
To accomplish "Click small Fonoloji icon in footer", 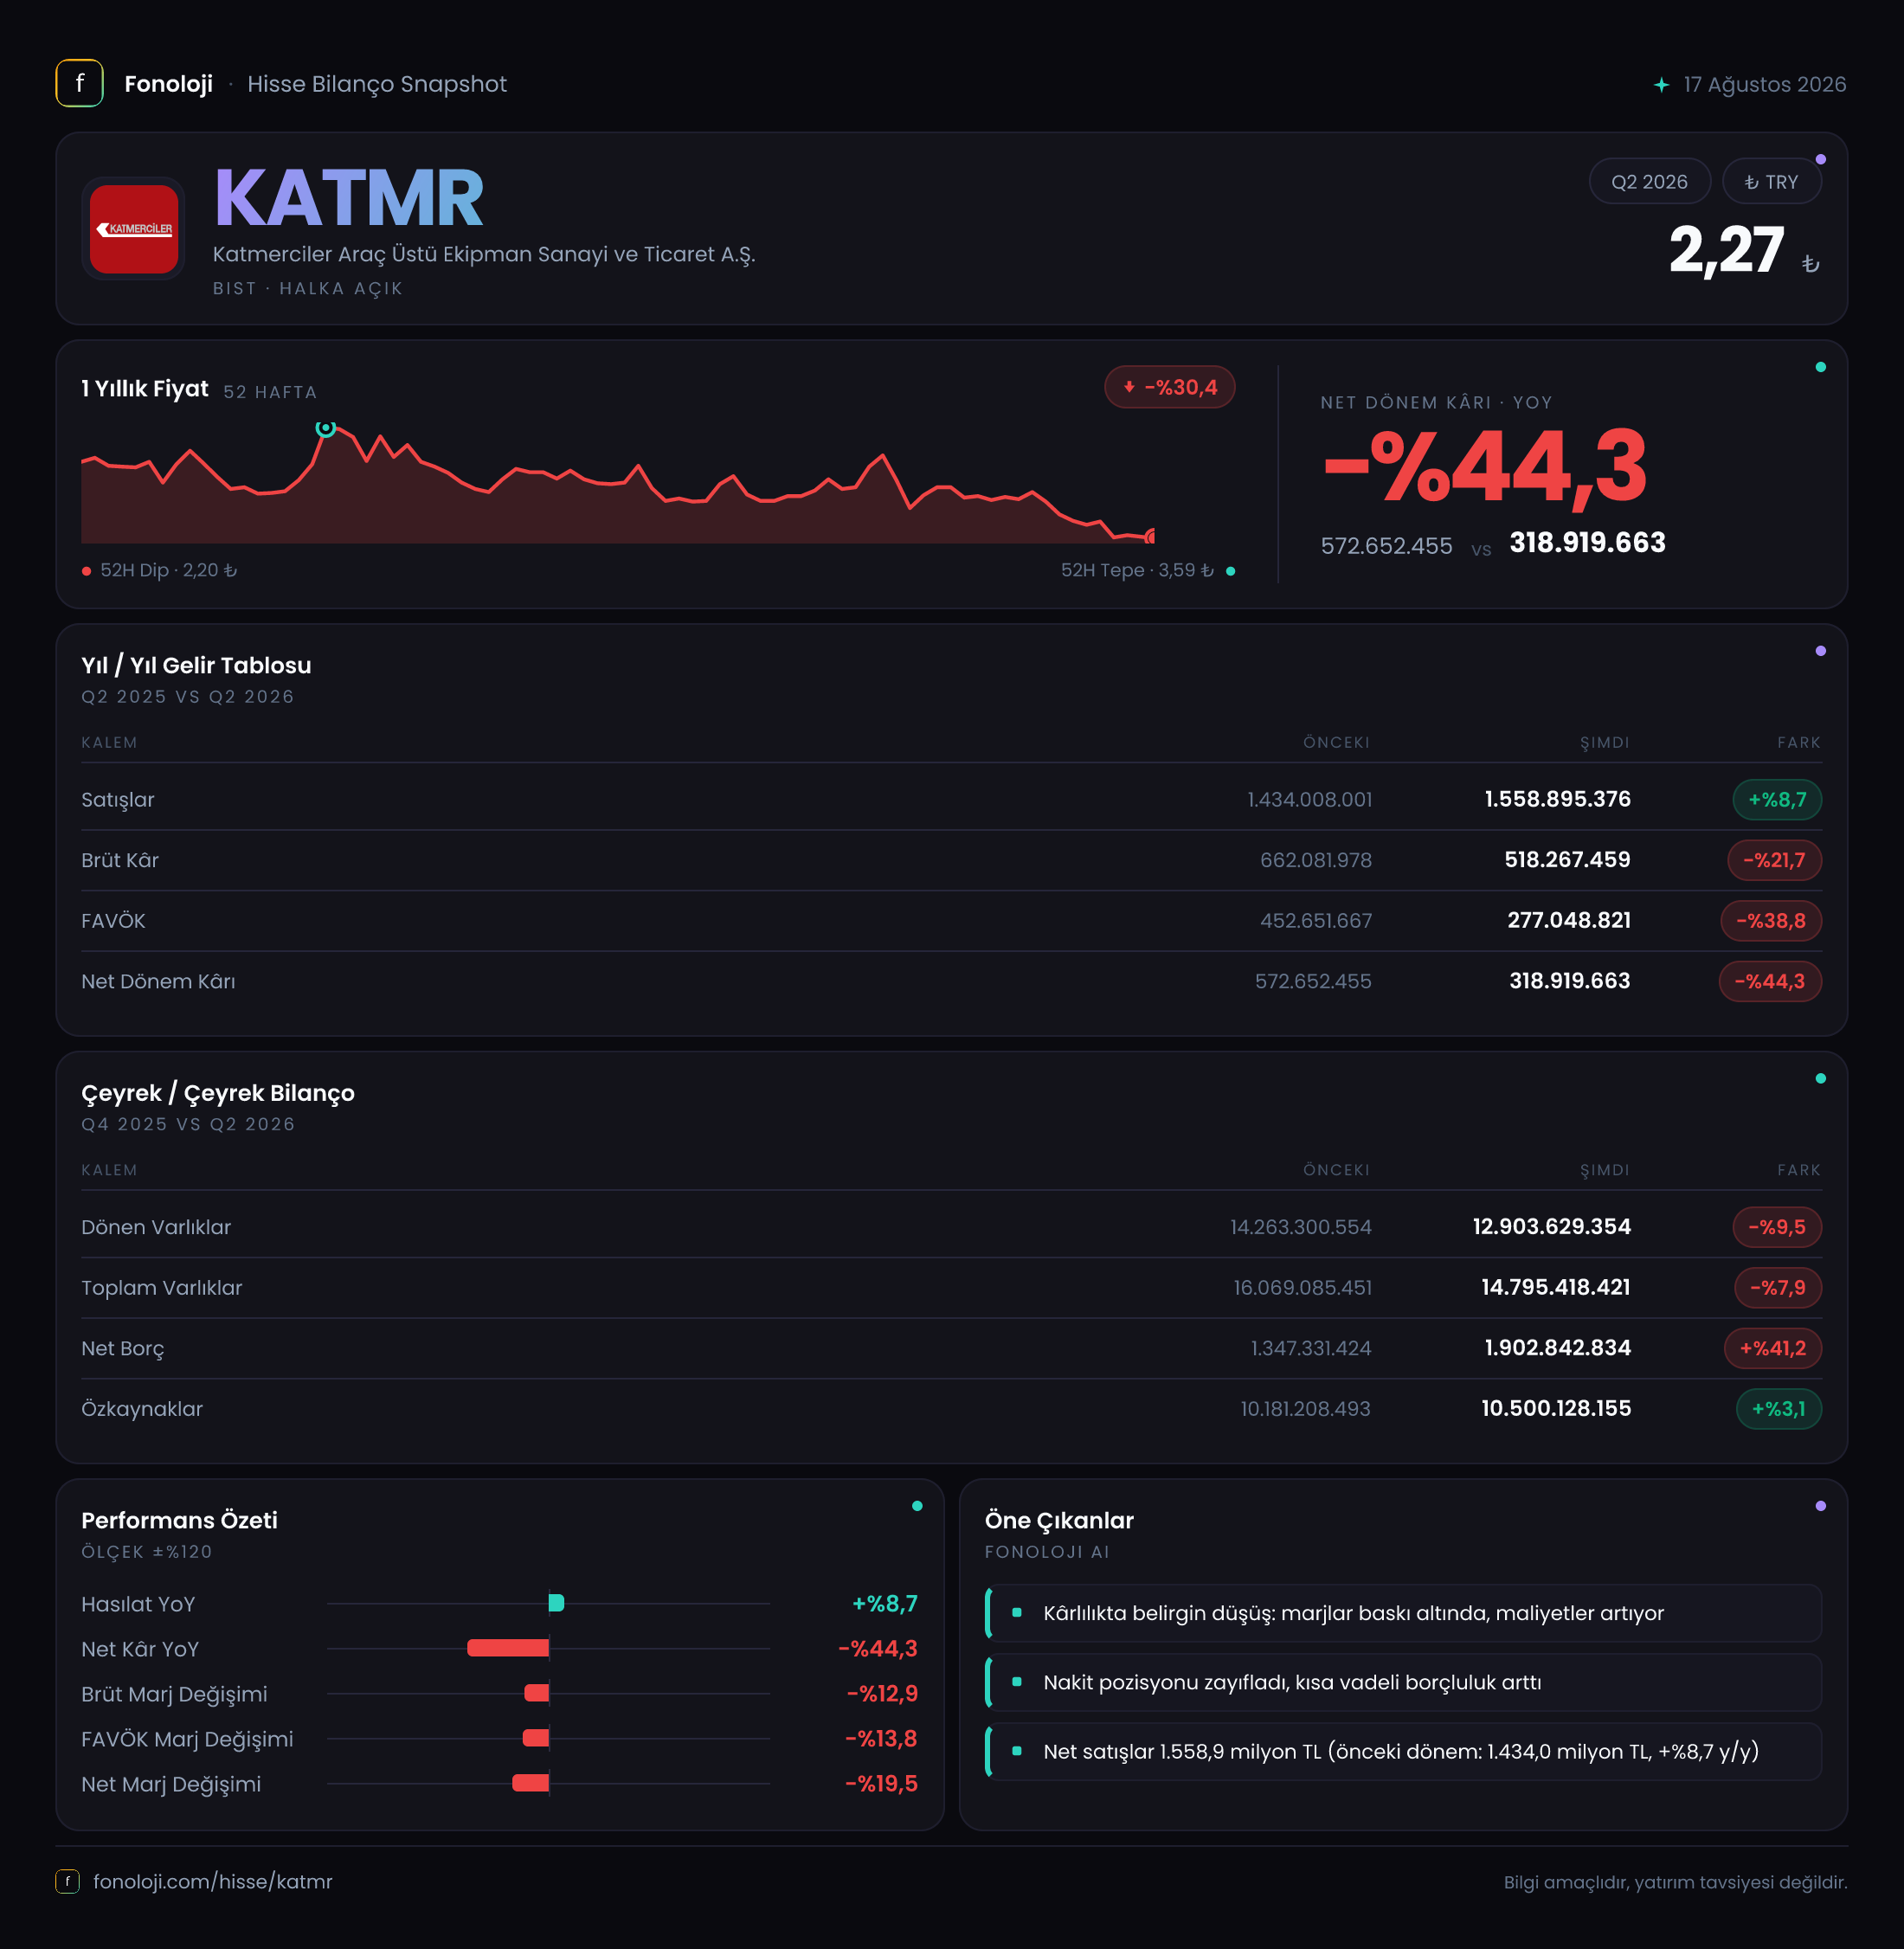I will click(x=67, y=1881).
